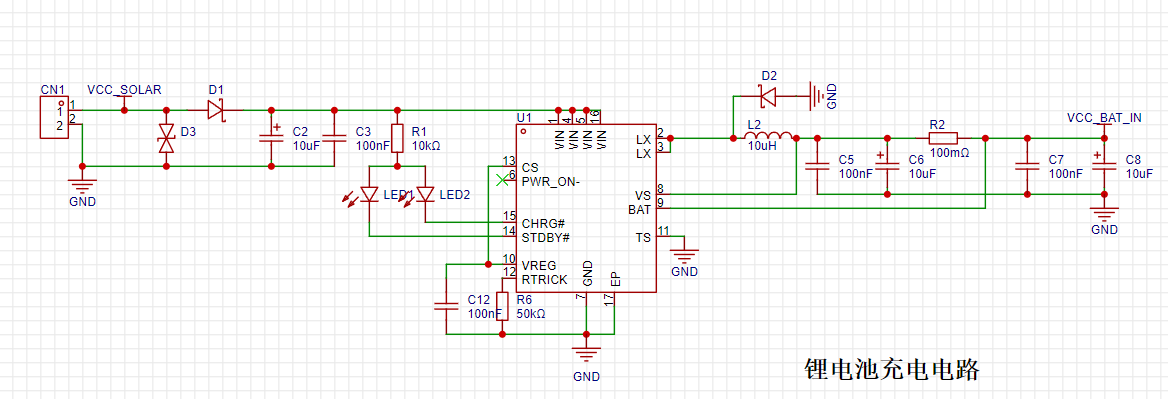Select the D3 TVS diode symbol
1168x399 pixels.
(166, 138)
